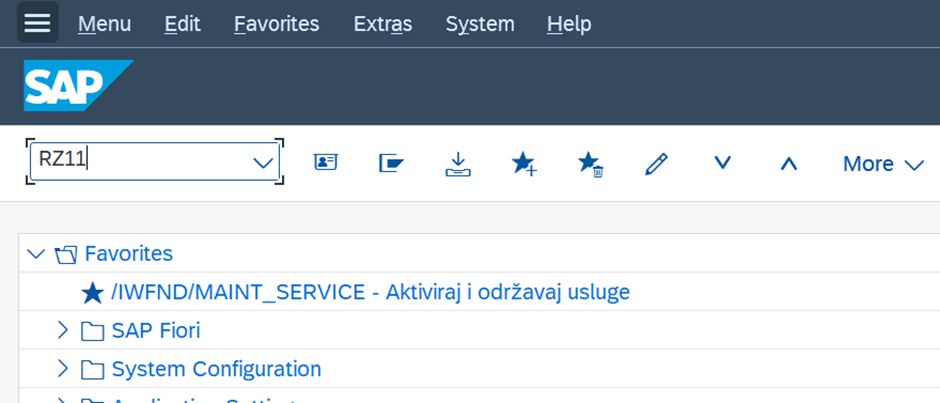Open the Help menu
The image size is (940, 403).
click(x=569, y=23)
